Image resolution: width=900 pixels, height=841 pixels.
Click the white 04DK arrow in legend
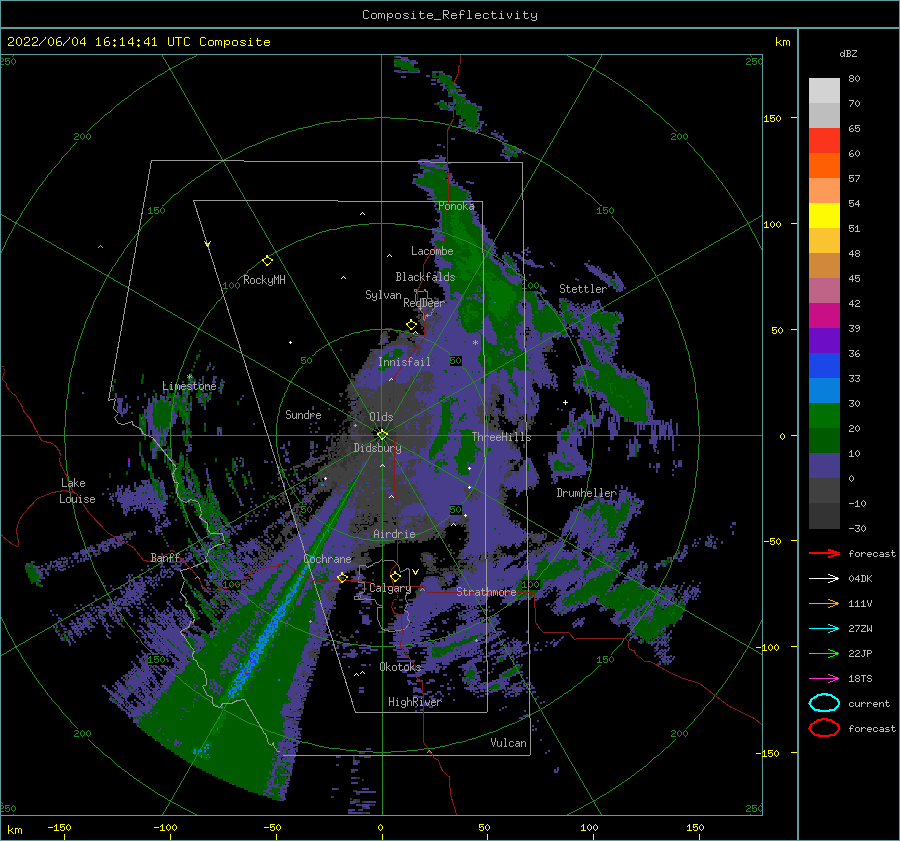click(824, 578)
